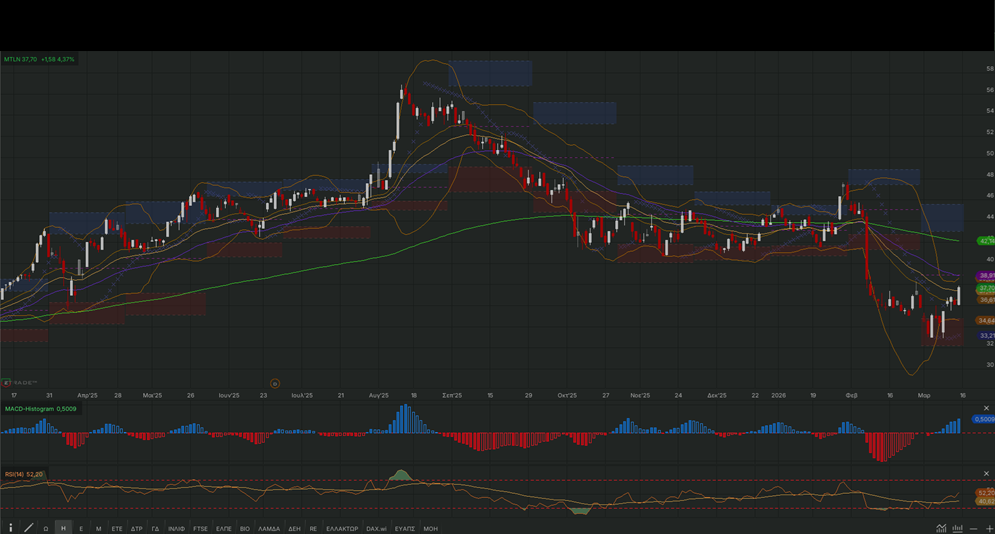The image size is (995, 534).
Task: Click the Αυγ'25 date on time axis
Action: tap(379, 395)
